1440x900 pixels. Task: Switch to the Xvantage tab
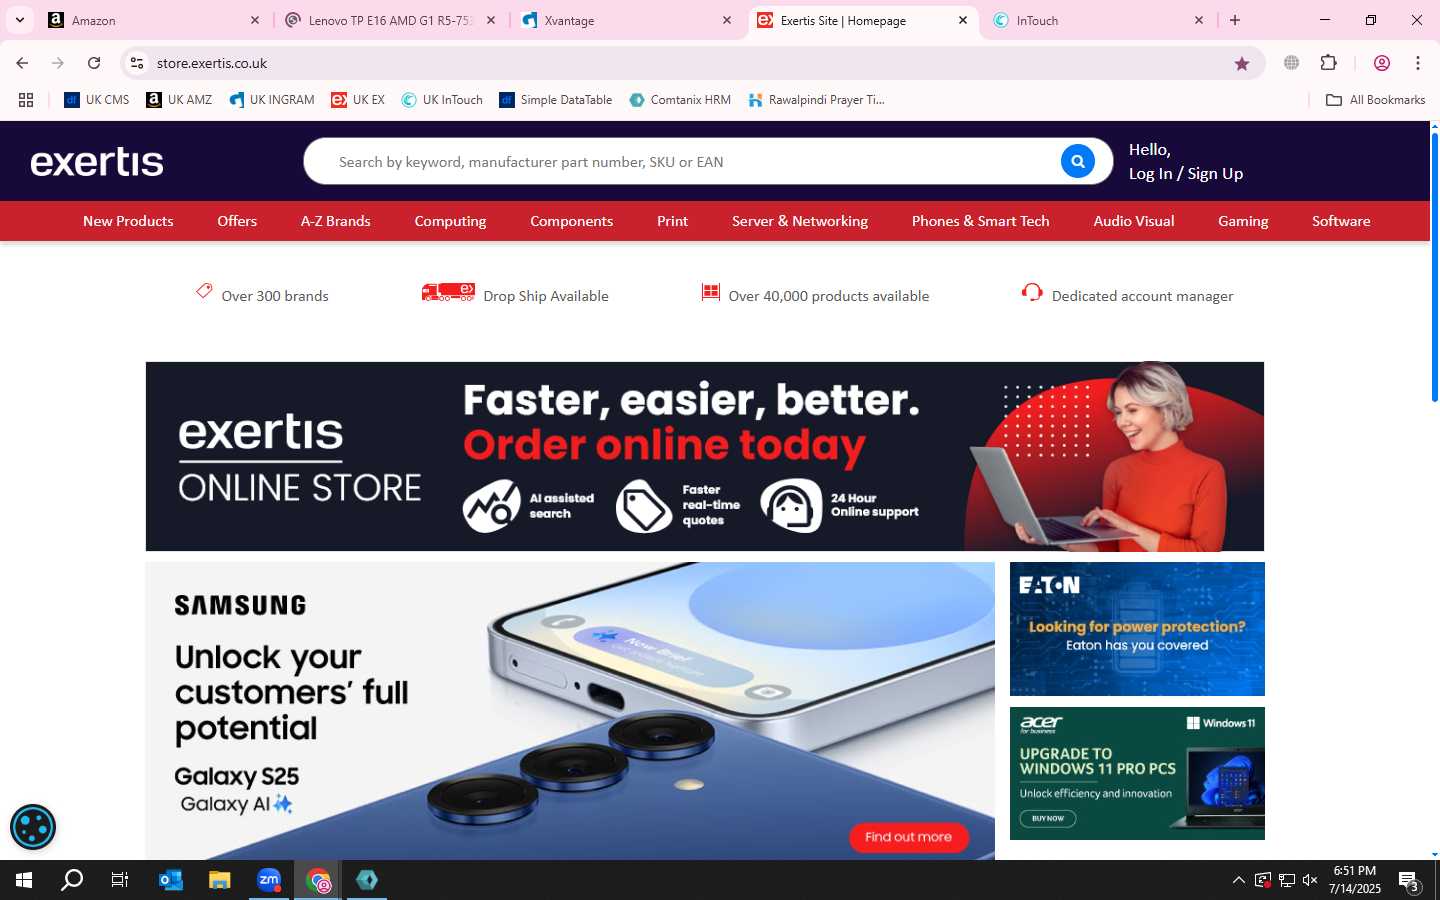tap(627, 20)
